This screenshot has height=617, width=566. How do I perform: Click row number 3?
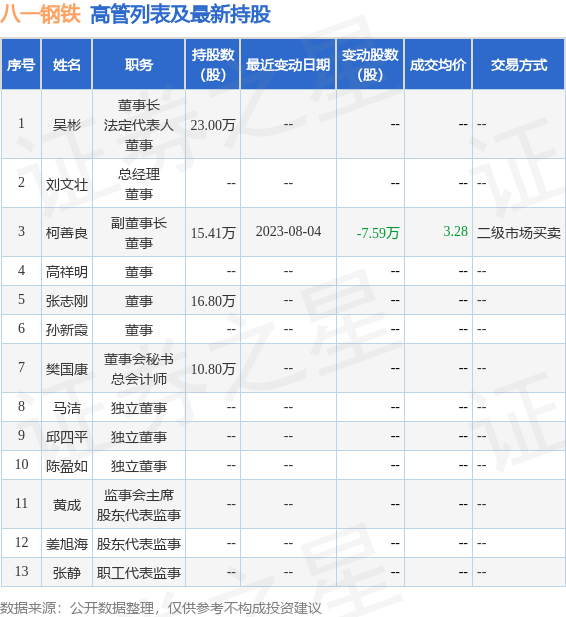tap(21, 231)
